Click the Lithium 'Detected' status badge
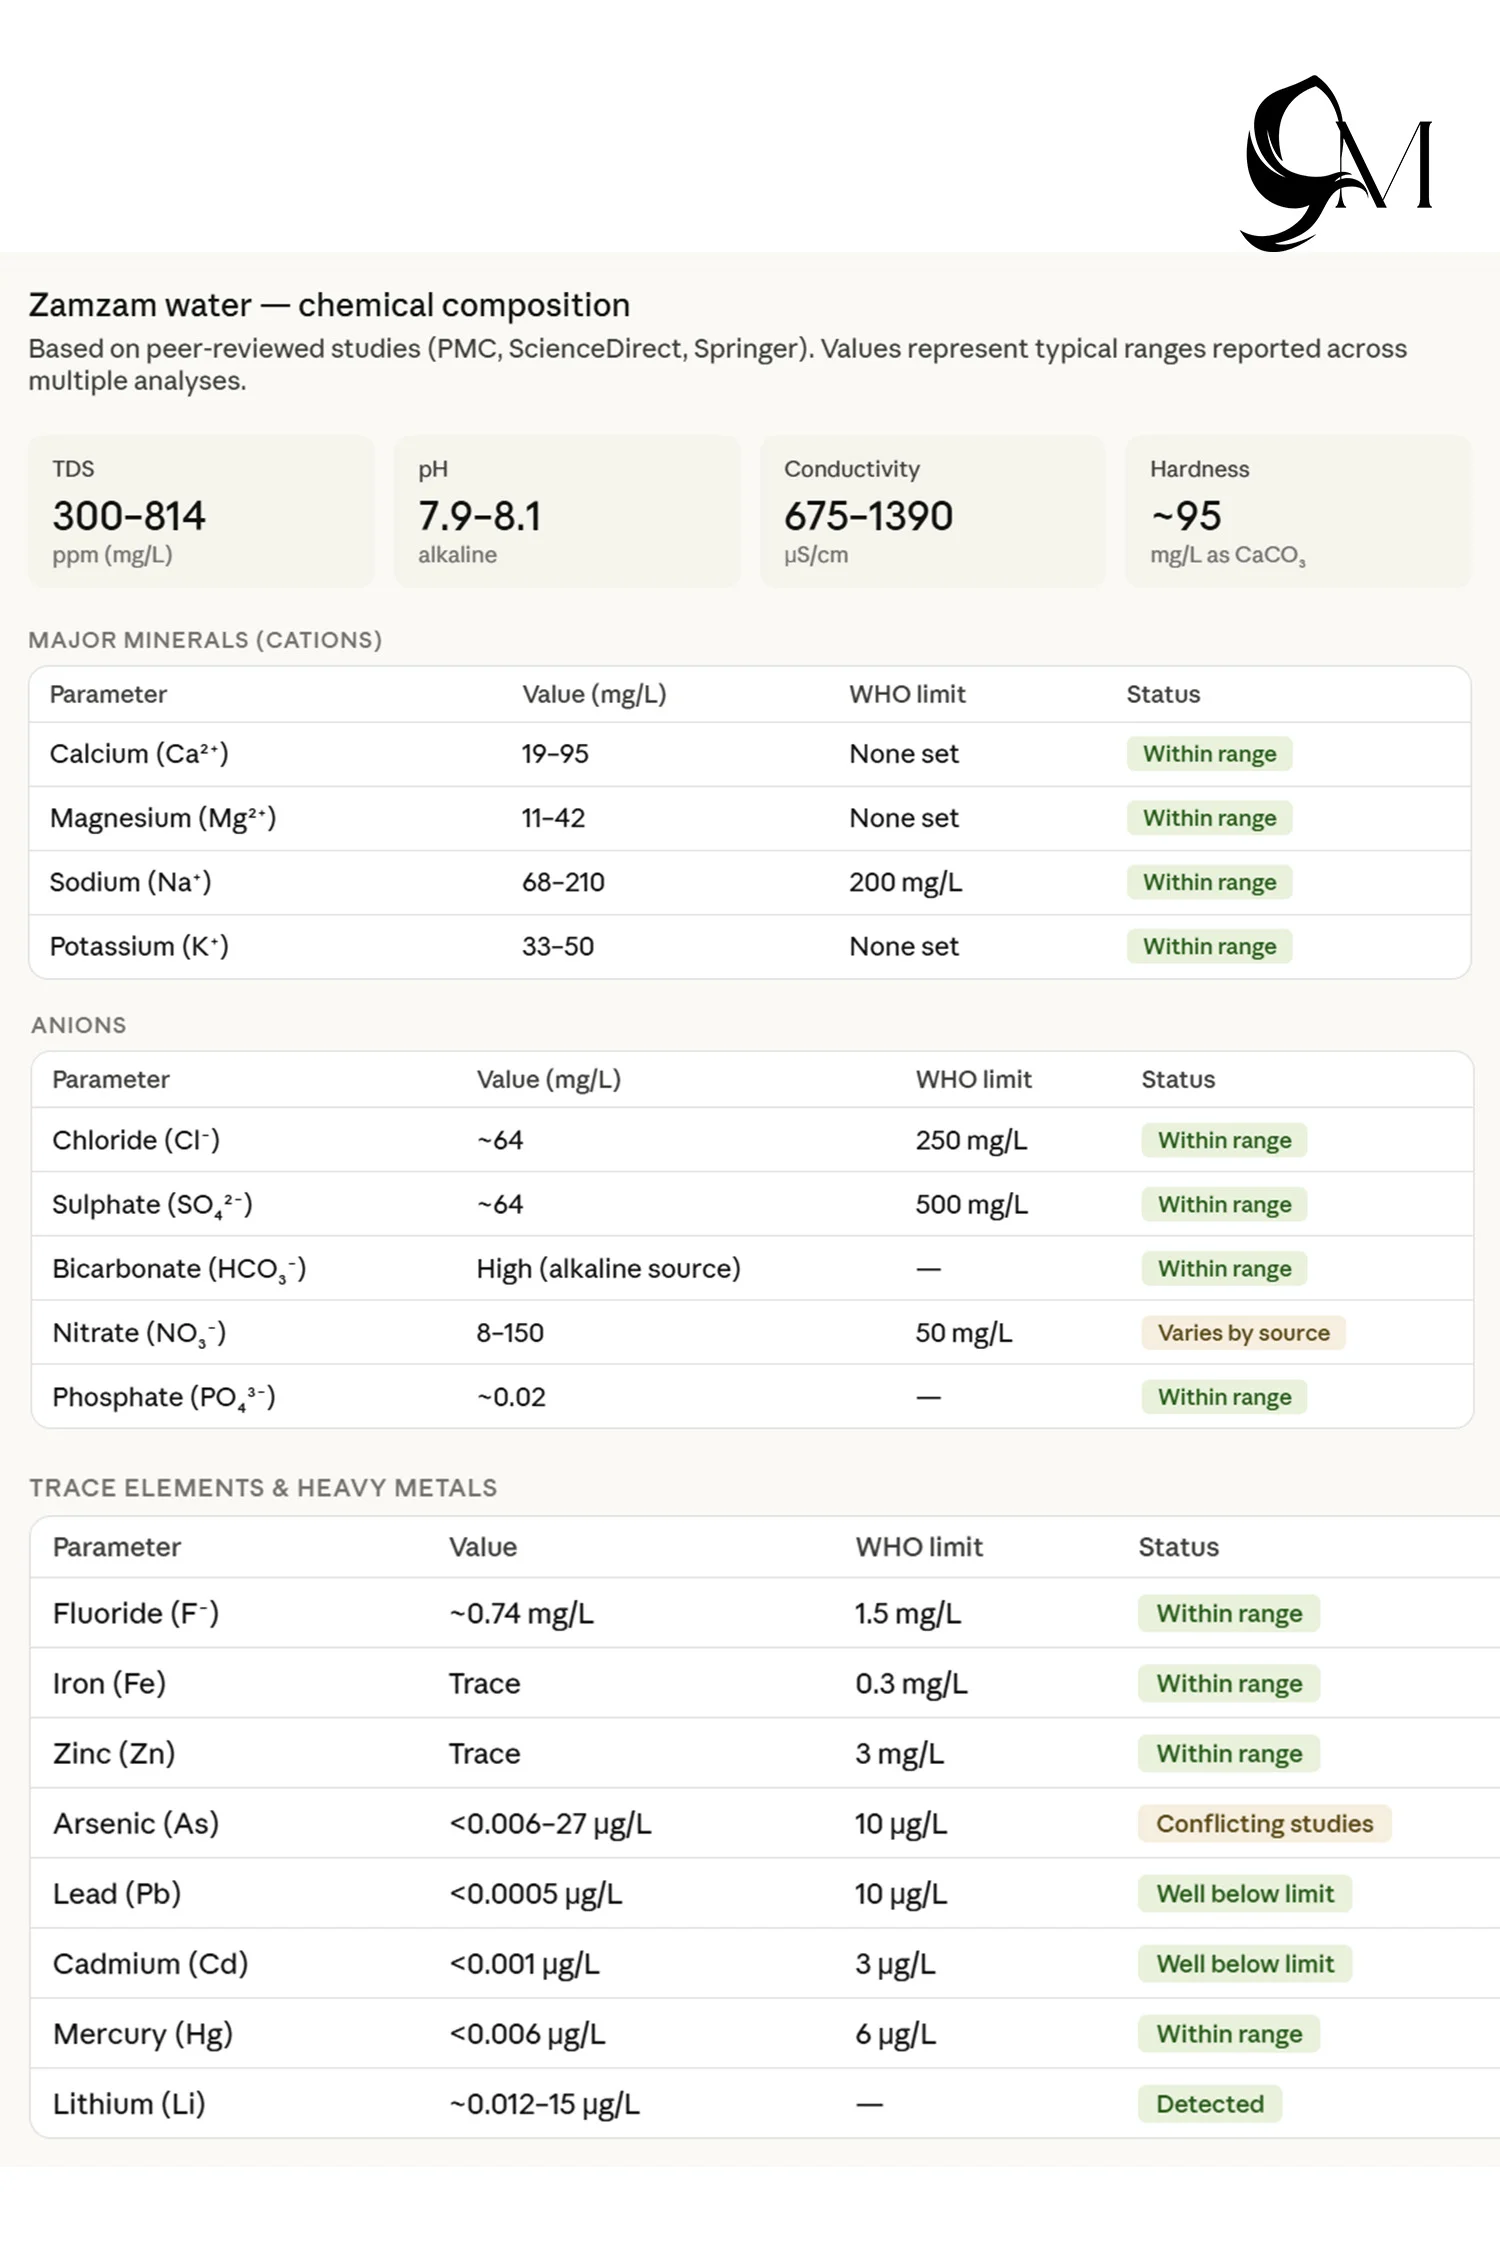Image resolution: width=1500 pixels, height=2250 pixels. click(1209, 2103)
